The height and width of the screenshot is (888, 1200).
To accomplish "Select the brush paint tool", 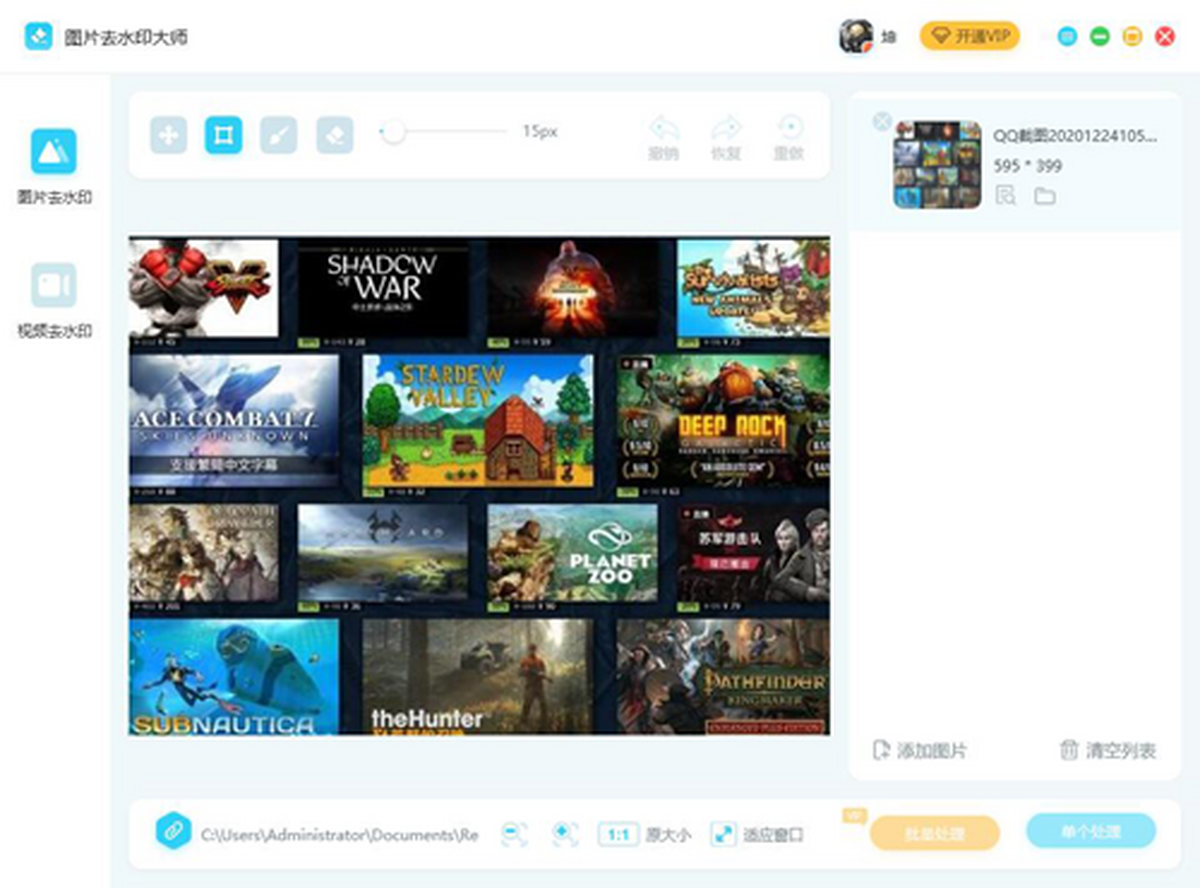I will click(279, 135).
